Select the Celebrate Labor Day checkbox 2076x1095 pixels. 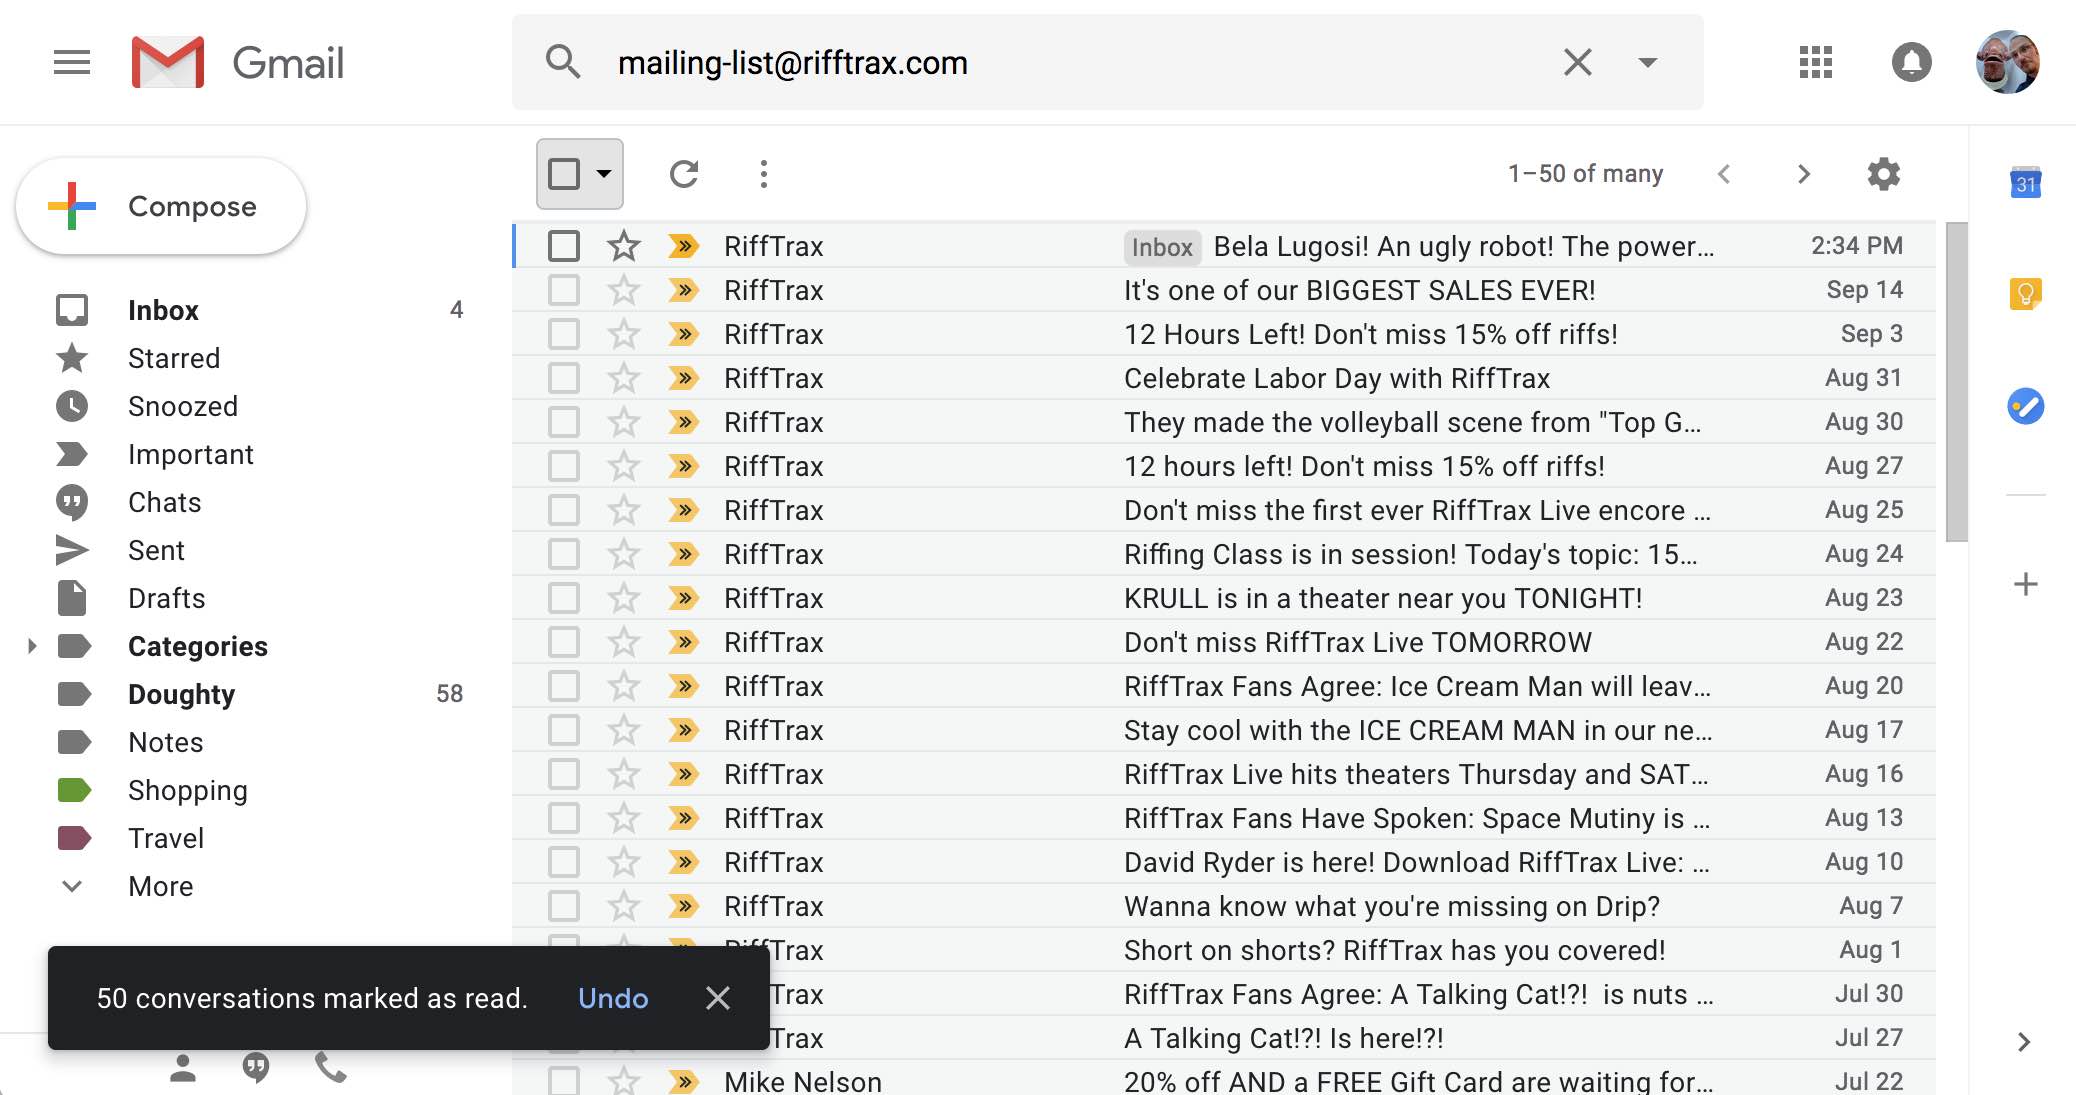[564, 378]
